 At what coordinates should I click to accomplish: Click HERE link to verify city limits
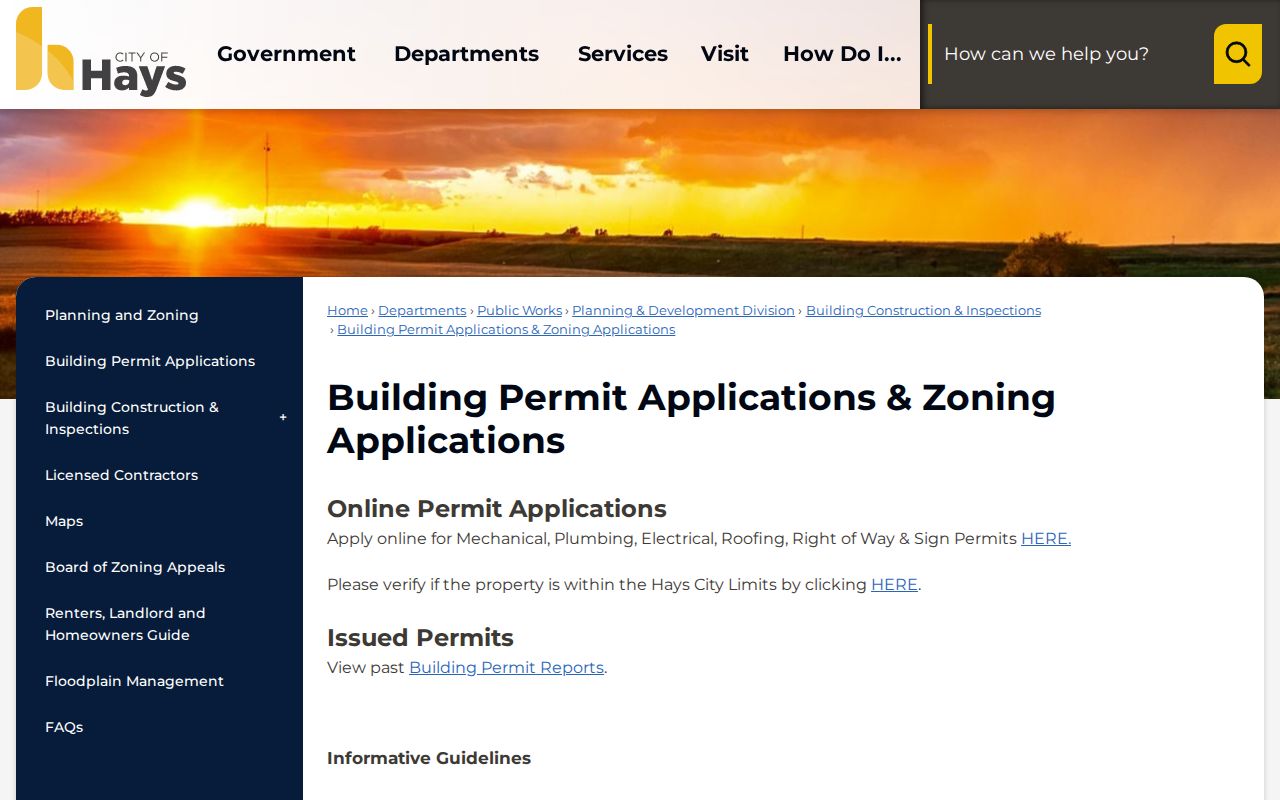pos(894,585)
